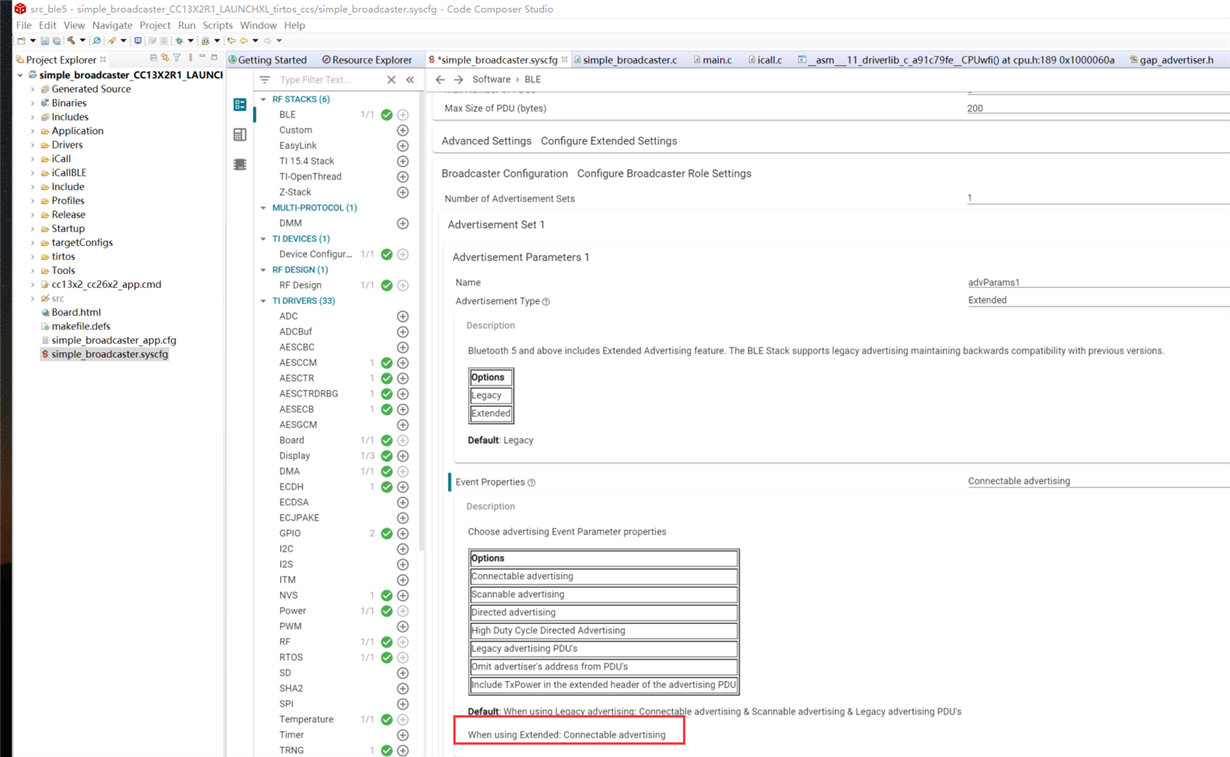The height and width of the screenshot is (757, 1230).
Task: Open the Scripts menu
Action: coord(217,25)
